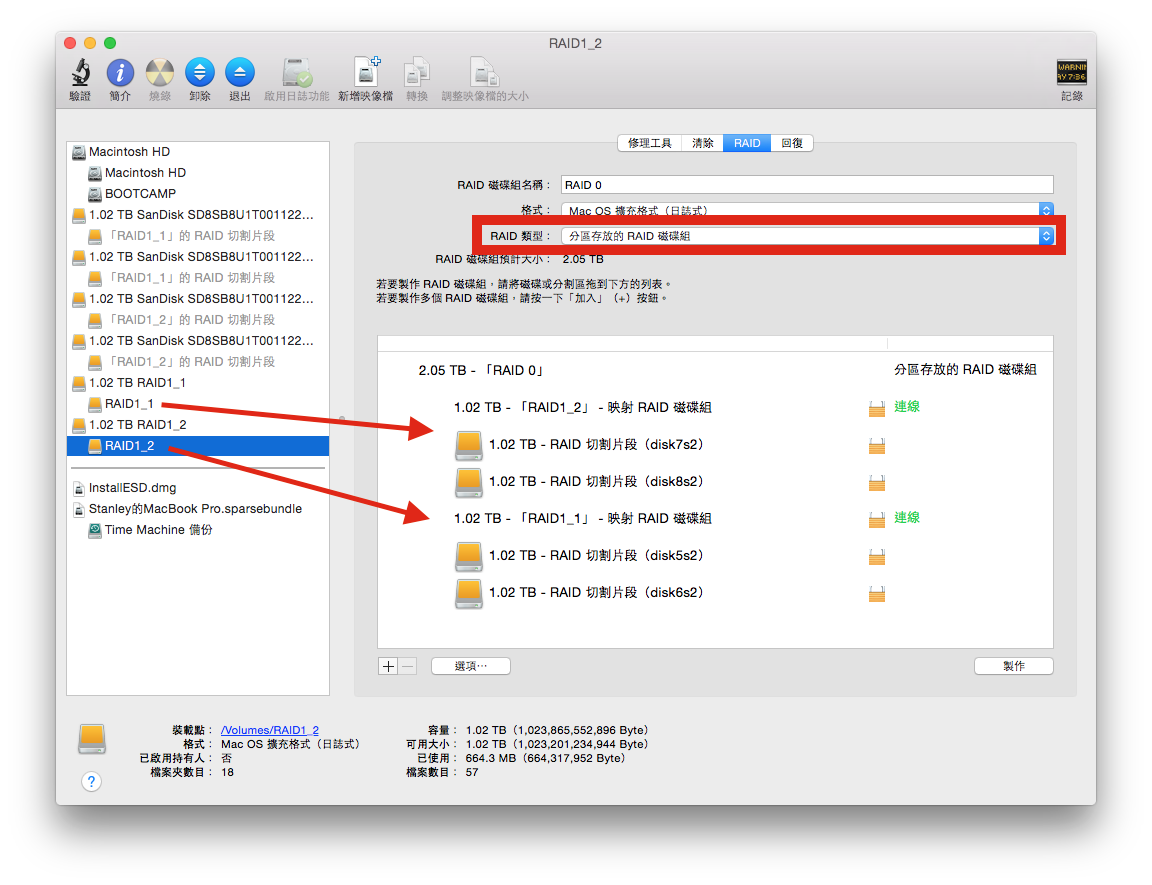Screen dimensions: 1152x885
Task: Click the 選項 options button
Action: [470, 666]
